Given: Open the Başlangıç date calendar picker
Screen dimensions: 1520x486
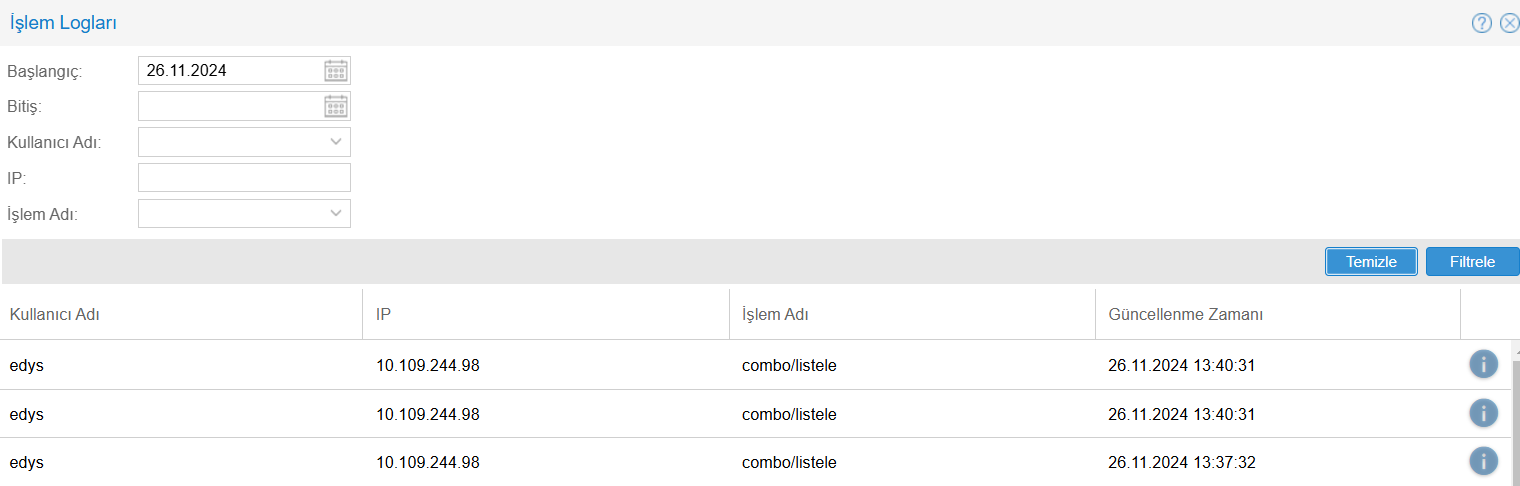Looking at the screenshot, I should click(x=336, y=71).
